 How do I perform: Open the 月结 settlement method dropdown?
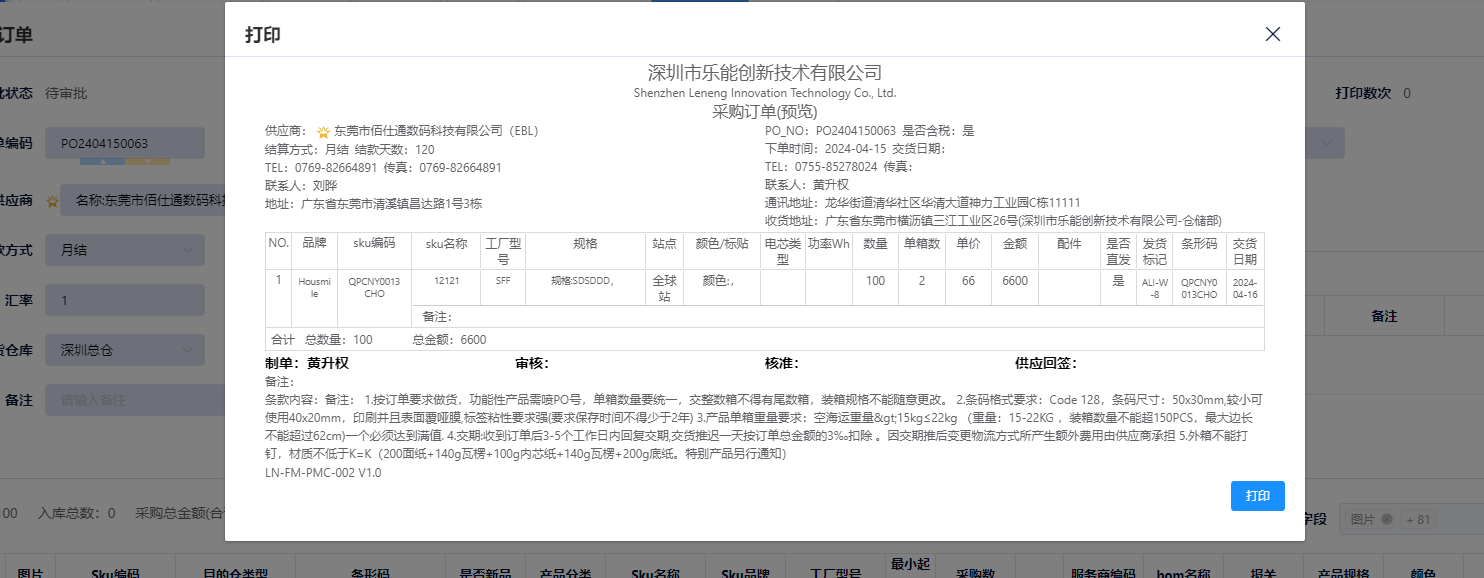(186, 250)
